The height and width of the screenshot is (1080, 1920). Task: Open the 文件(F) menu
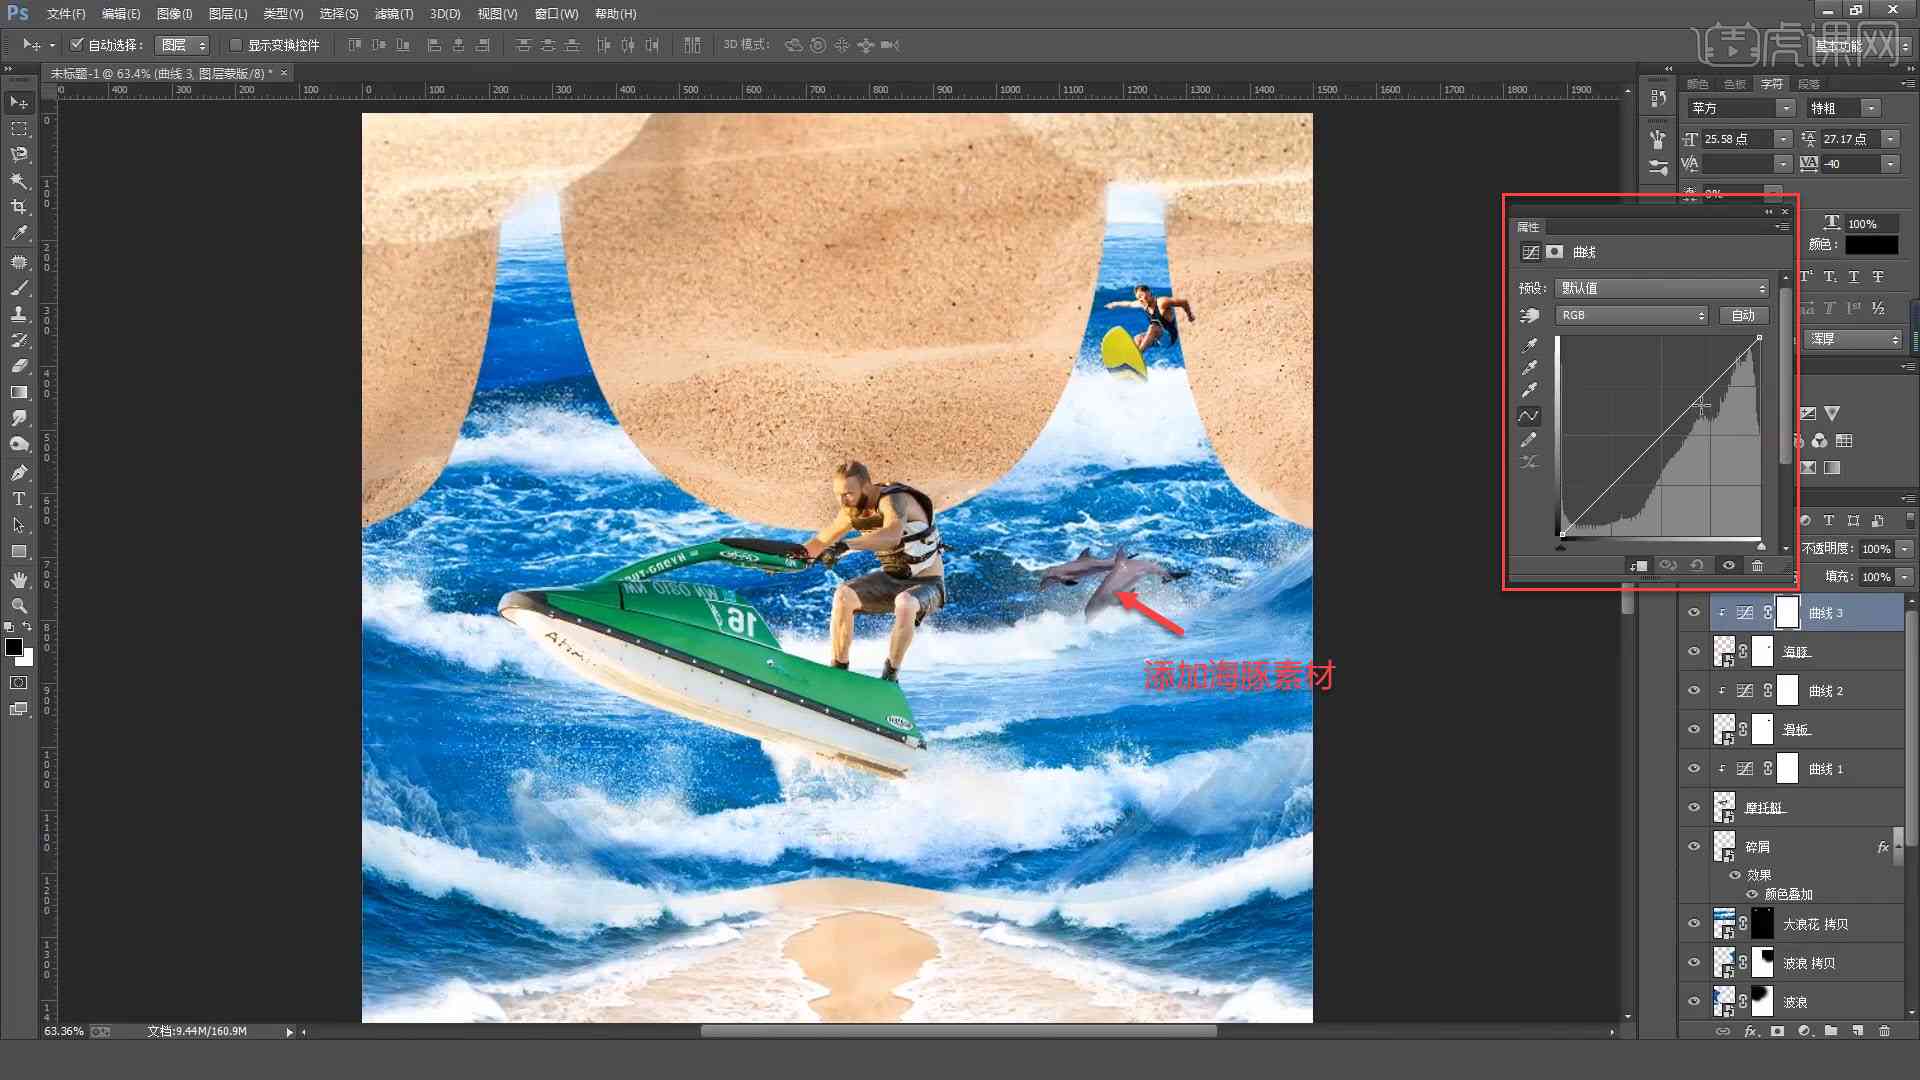click(66, 14)
